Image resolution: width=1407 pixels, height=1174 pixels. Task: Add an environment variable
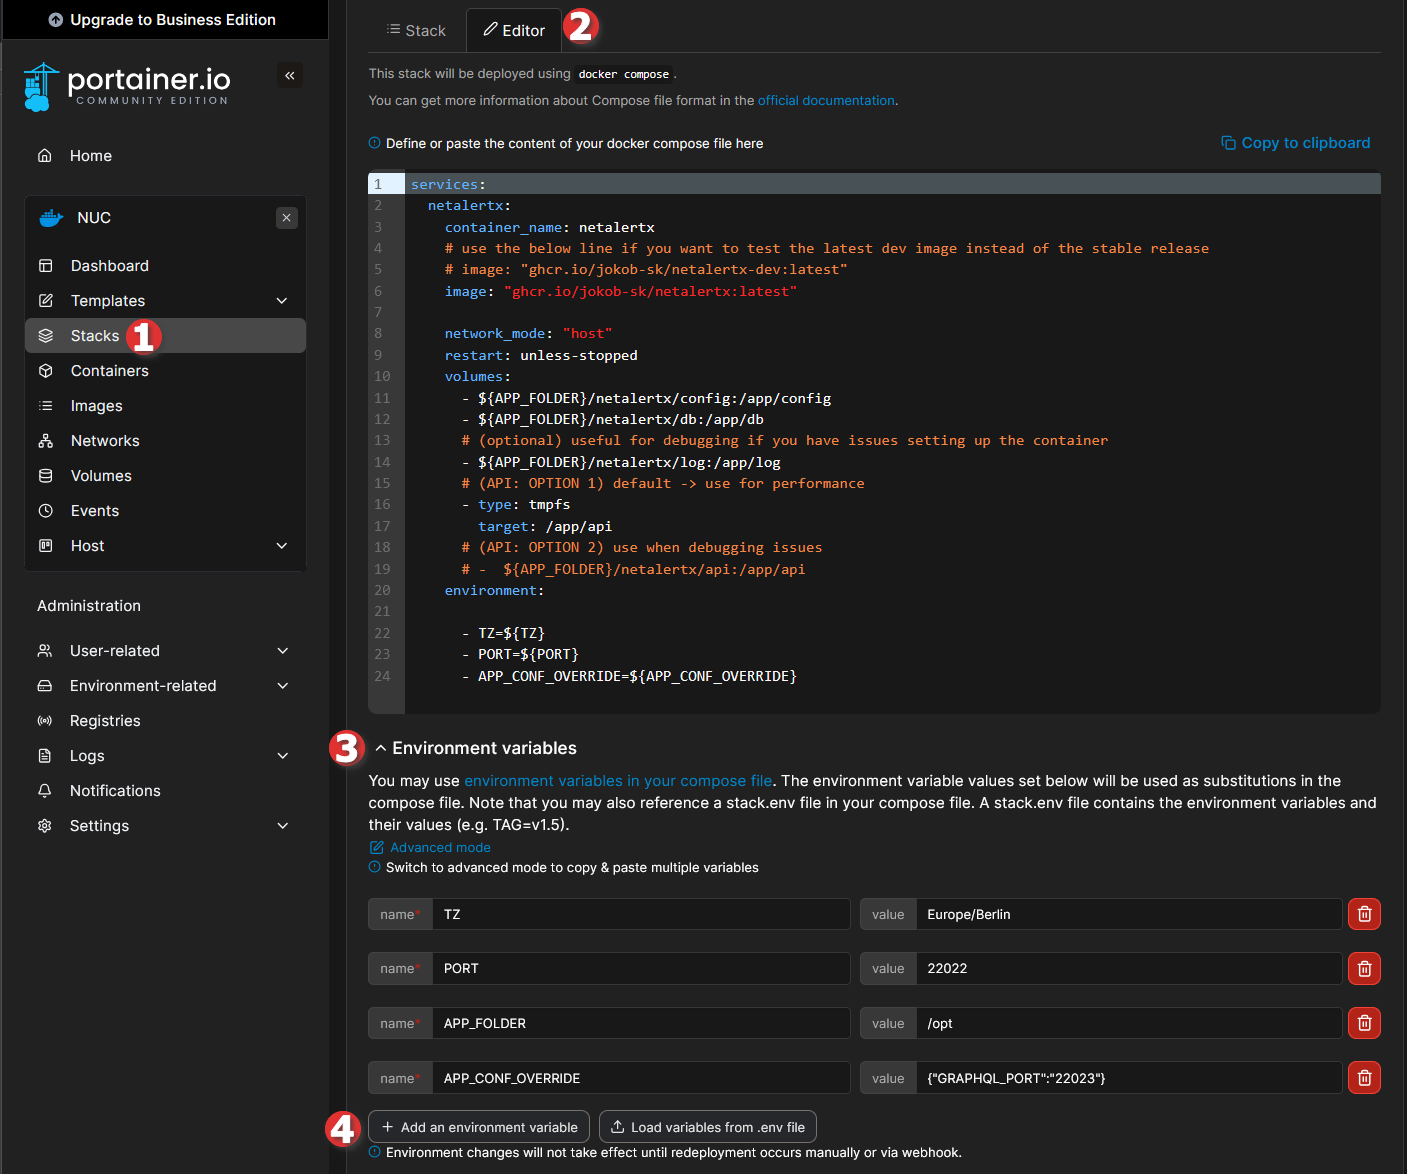[479, 1127]
